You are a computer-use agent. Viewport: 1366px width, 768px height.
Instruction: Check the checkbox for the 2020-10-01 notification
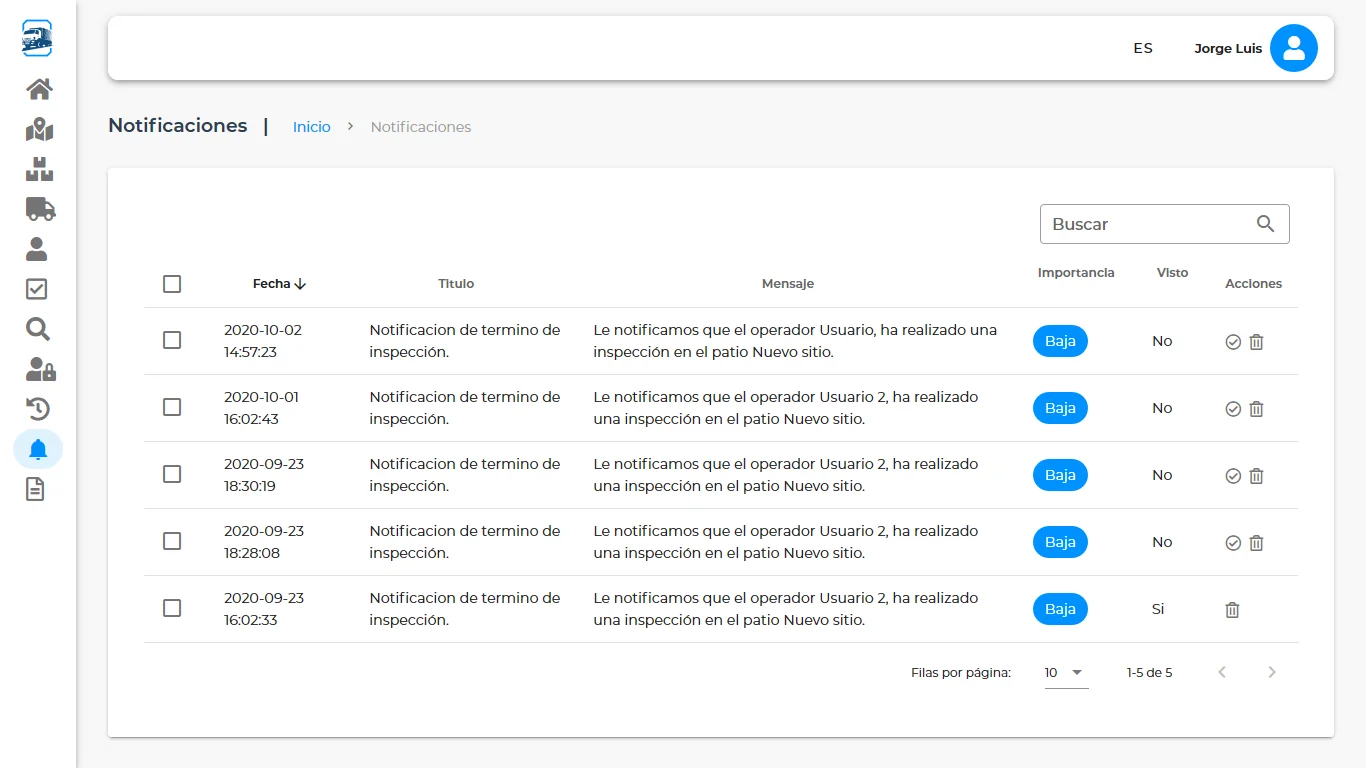pos(171,407)
